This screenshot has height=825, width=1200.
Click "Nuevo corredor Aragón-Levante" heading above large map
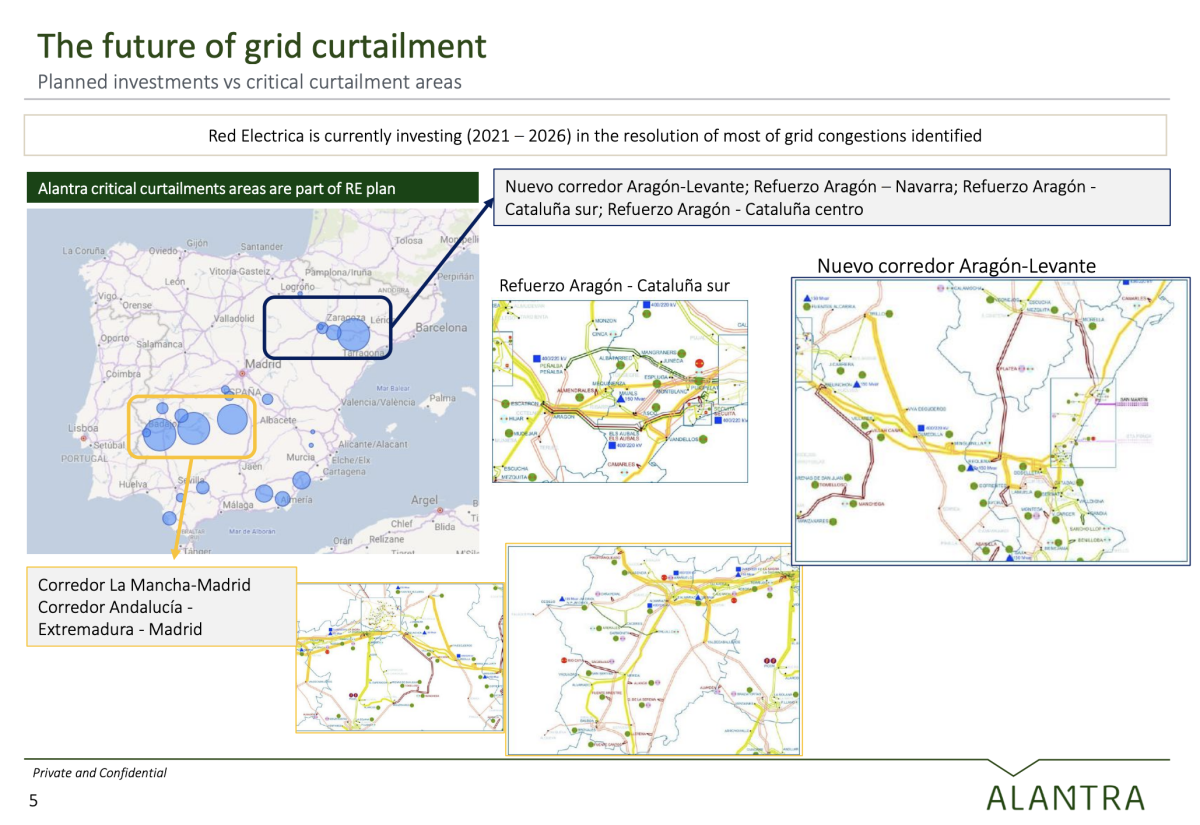tap(956, 266)
